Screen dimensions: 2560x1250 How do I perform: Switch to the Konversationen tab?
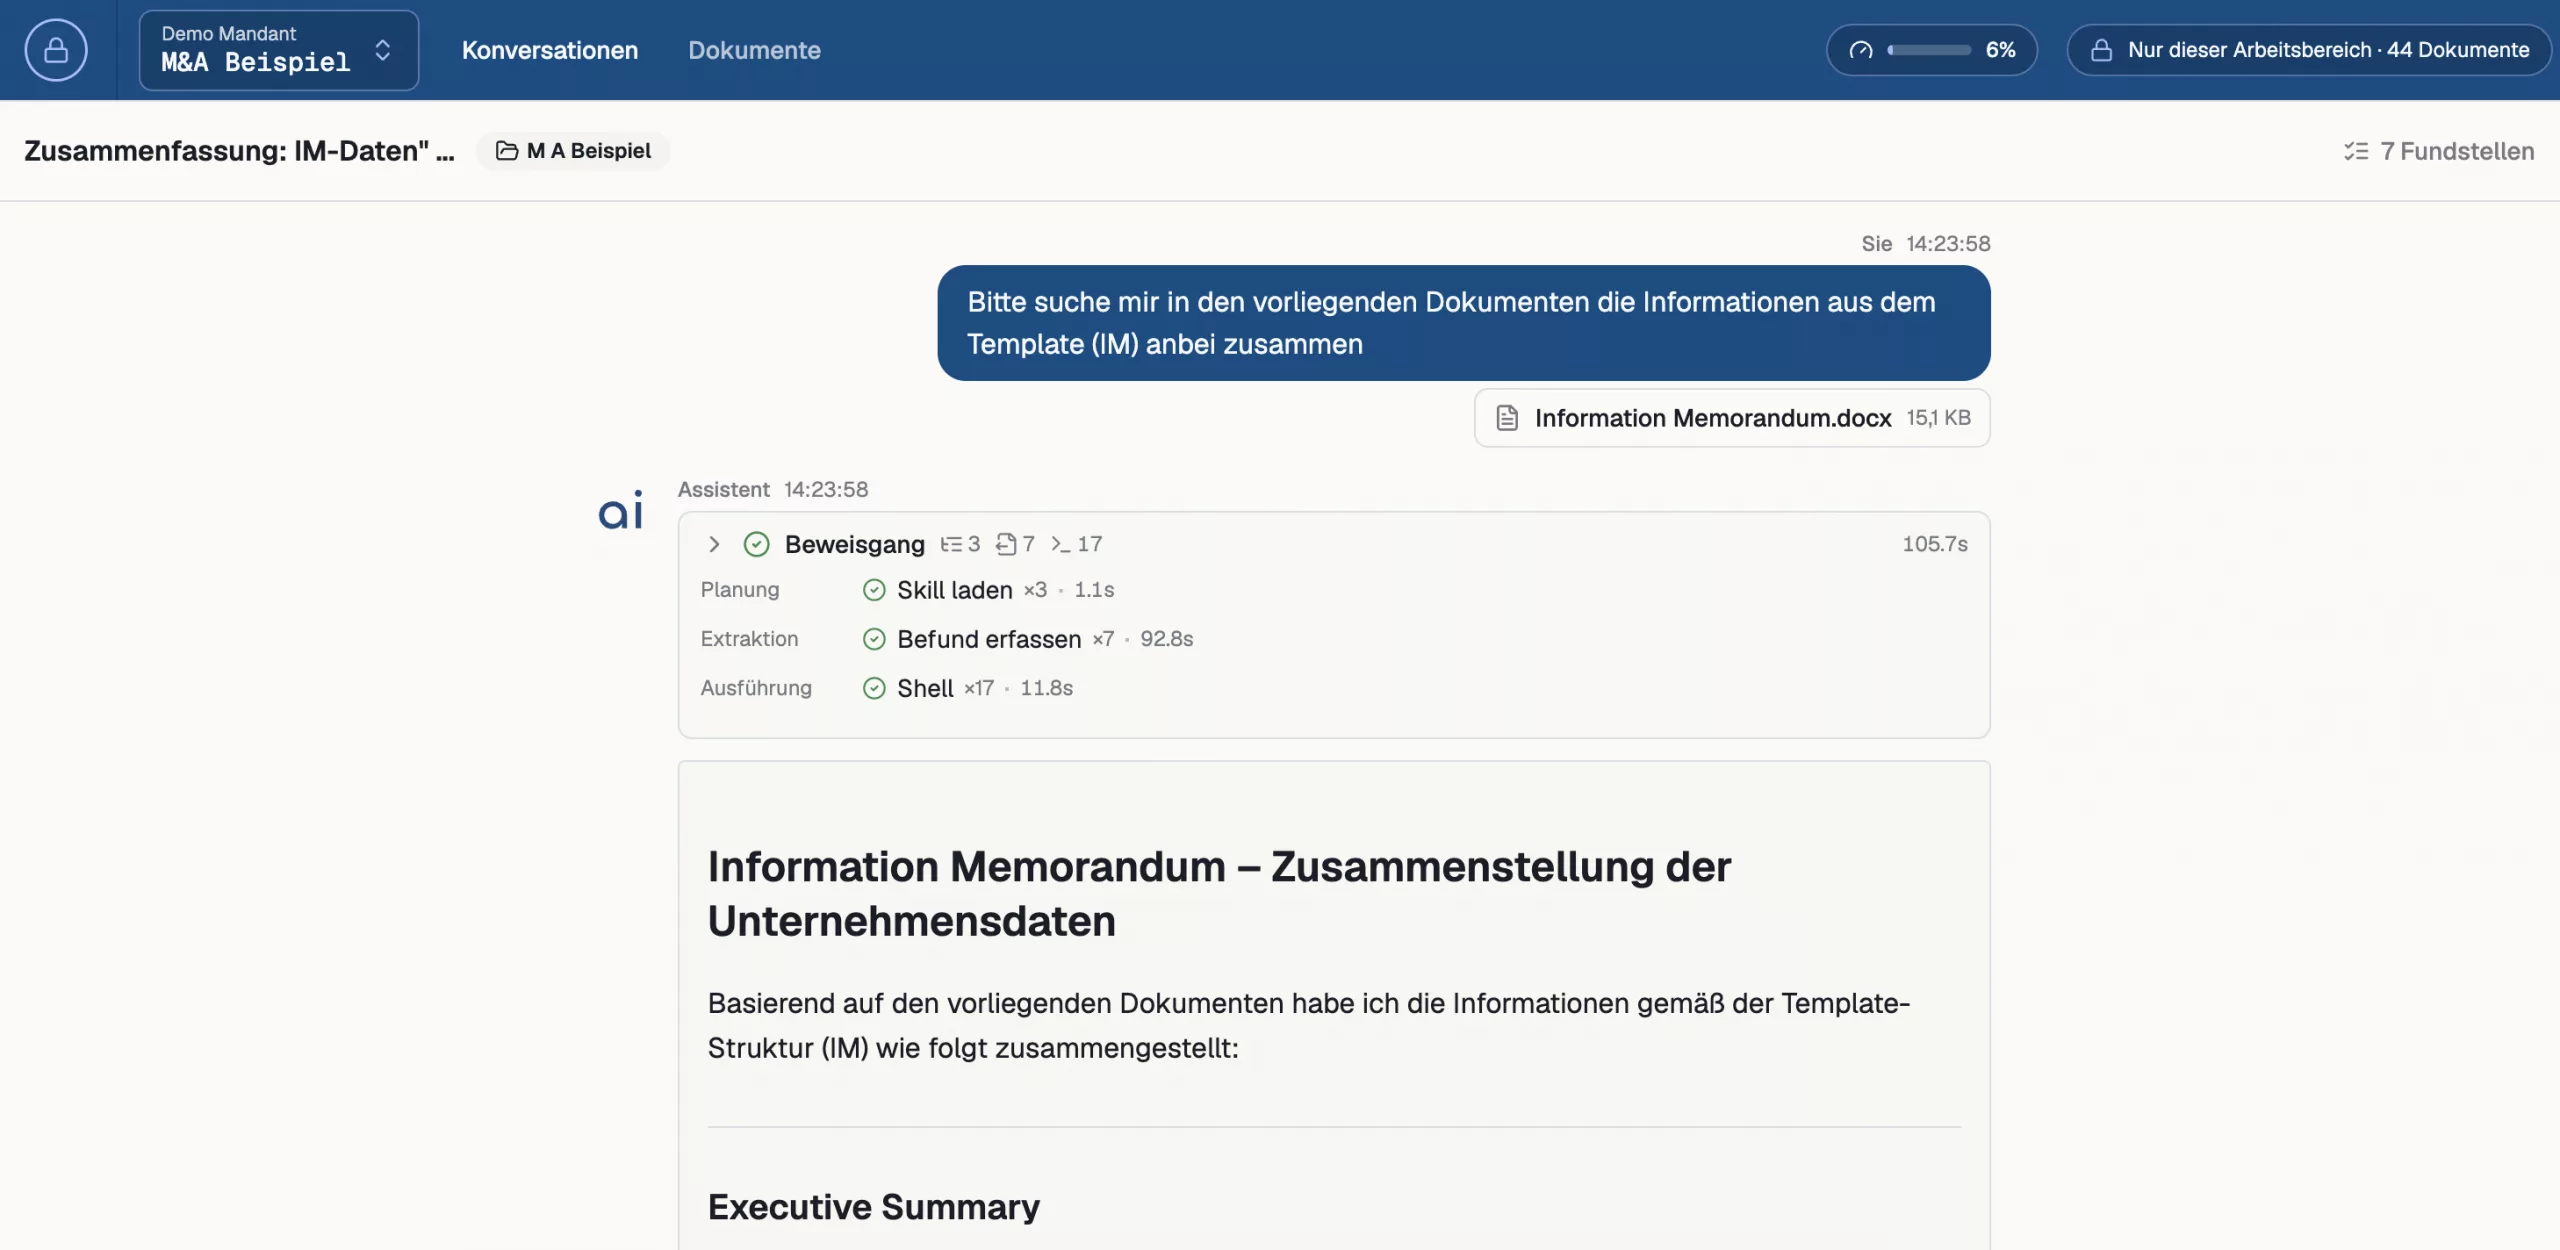coord(549,50)
